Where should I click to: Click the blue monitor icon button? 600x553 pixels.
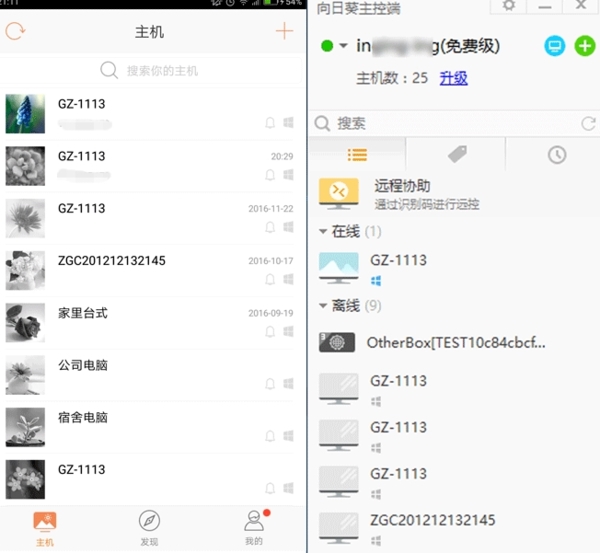555,46
